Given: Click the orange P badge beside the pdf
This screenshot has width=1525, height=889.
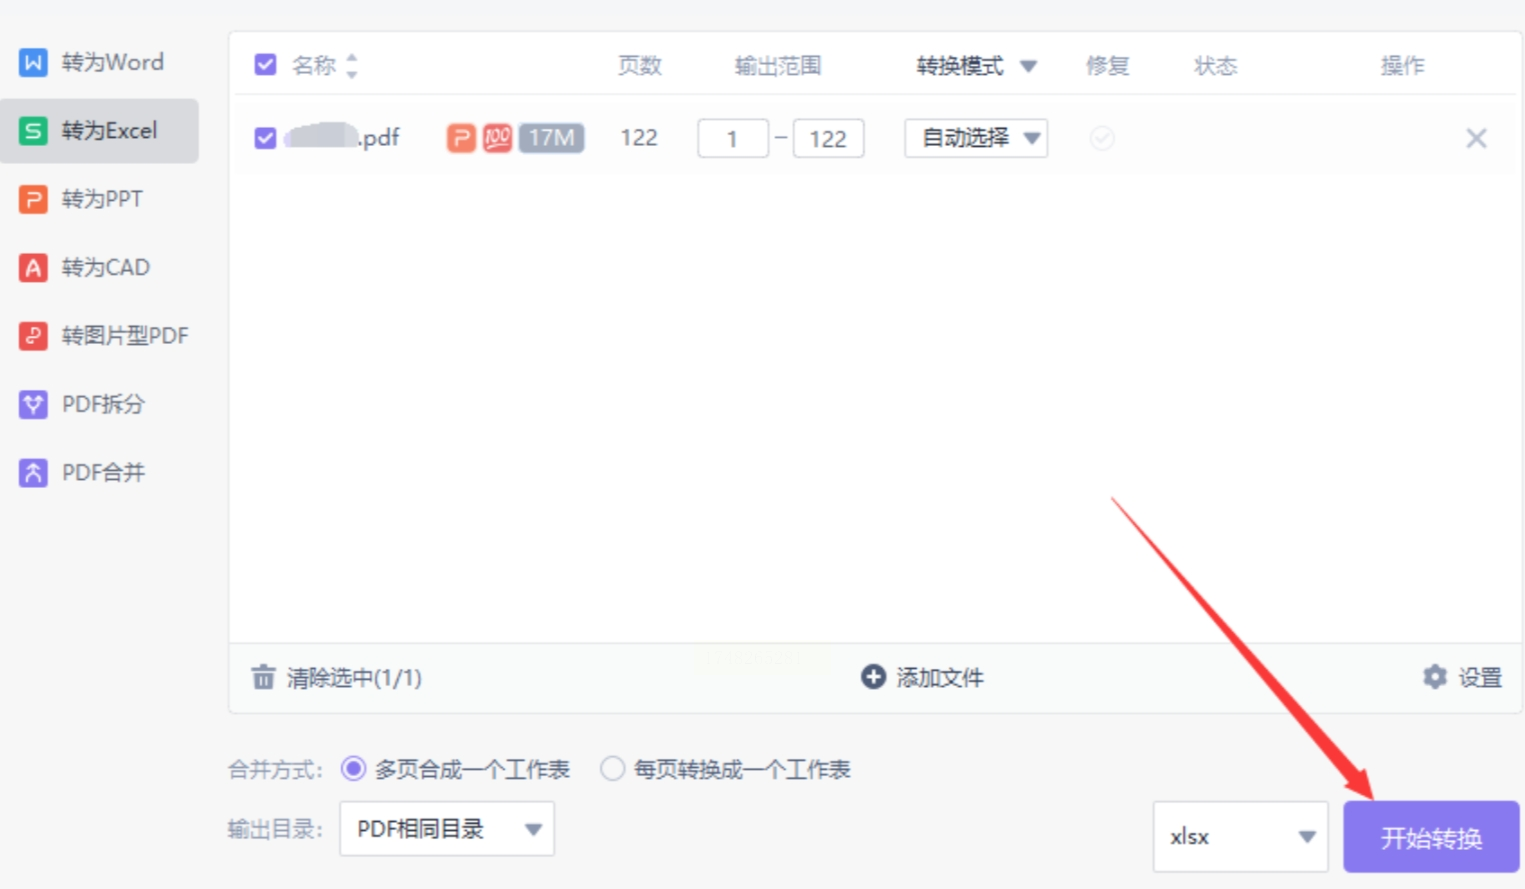Looking at the screenshot, I should (x=461, y=138).
